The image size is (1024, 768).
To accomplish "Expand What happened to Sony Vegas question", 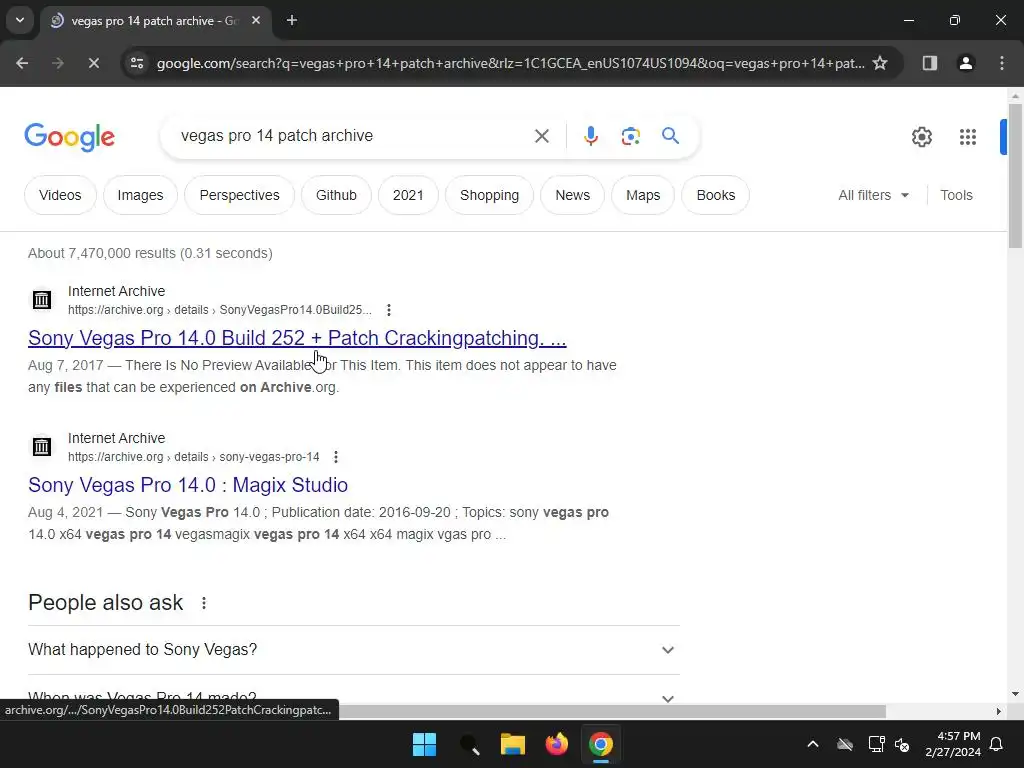I will (353, 650).
